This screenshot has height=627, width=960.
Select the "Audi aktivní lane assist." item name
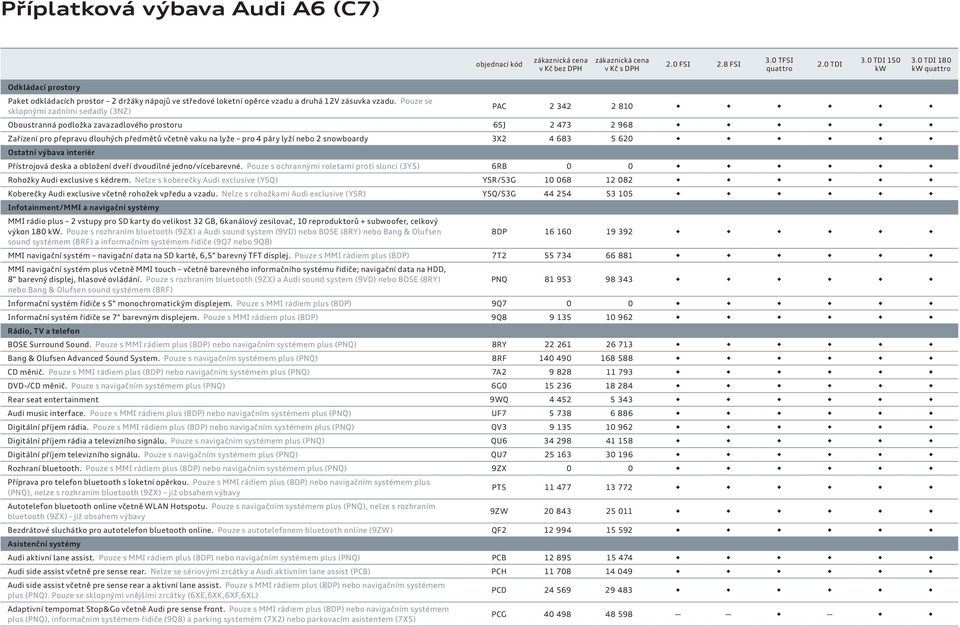51,558
